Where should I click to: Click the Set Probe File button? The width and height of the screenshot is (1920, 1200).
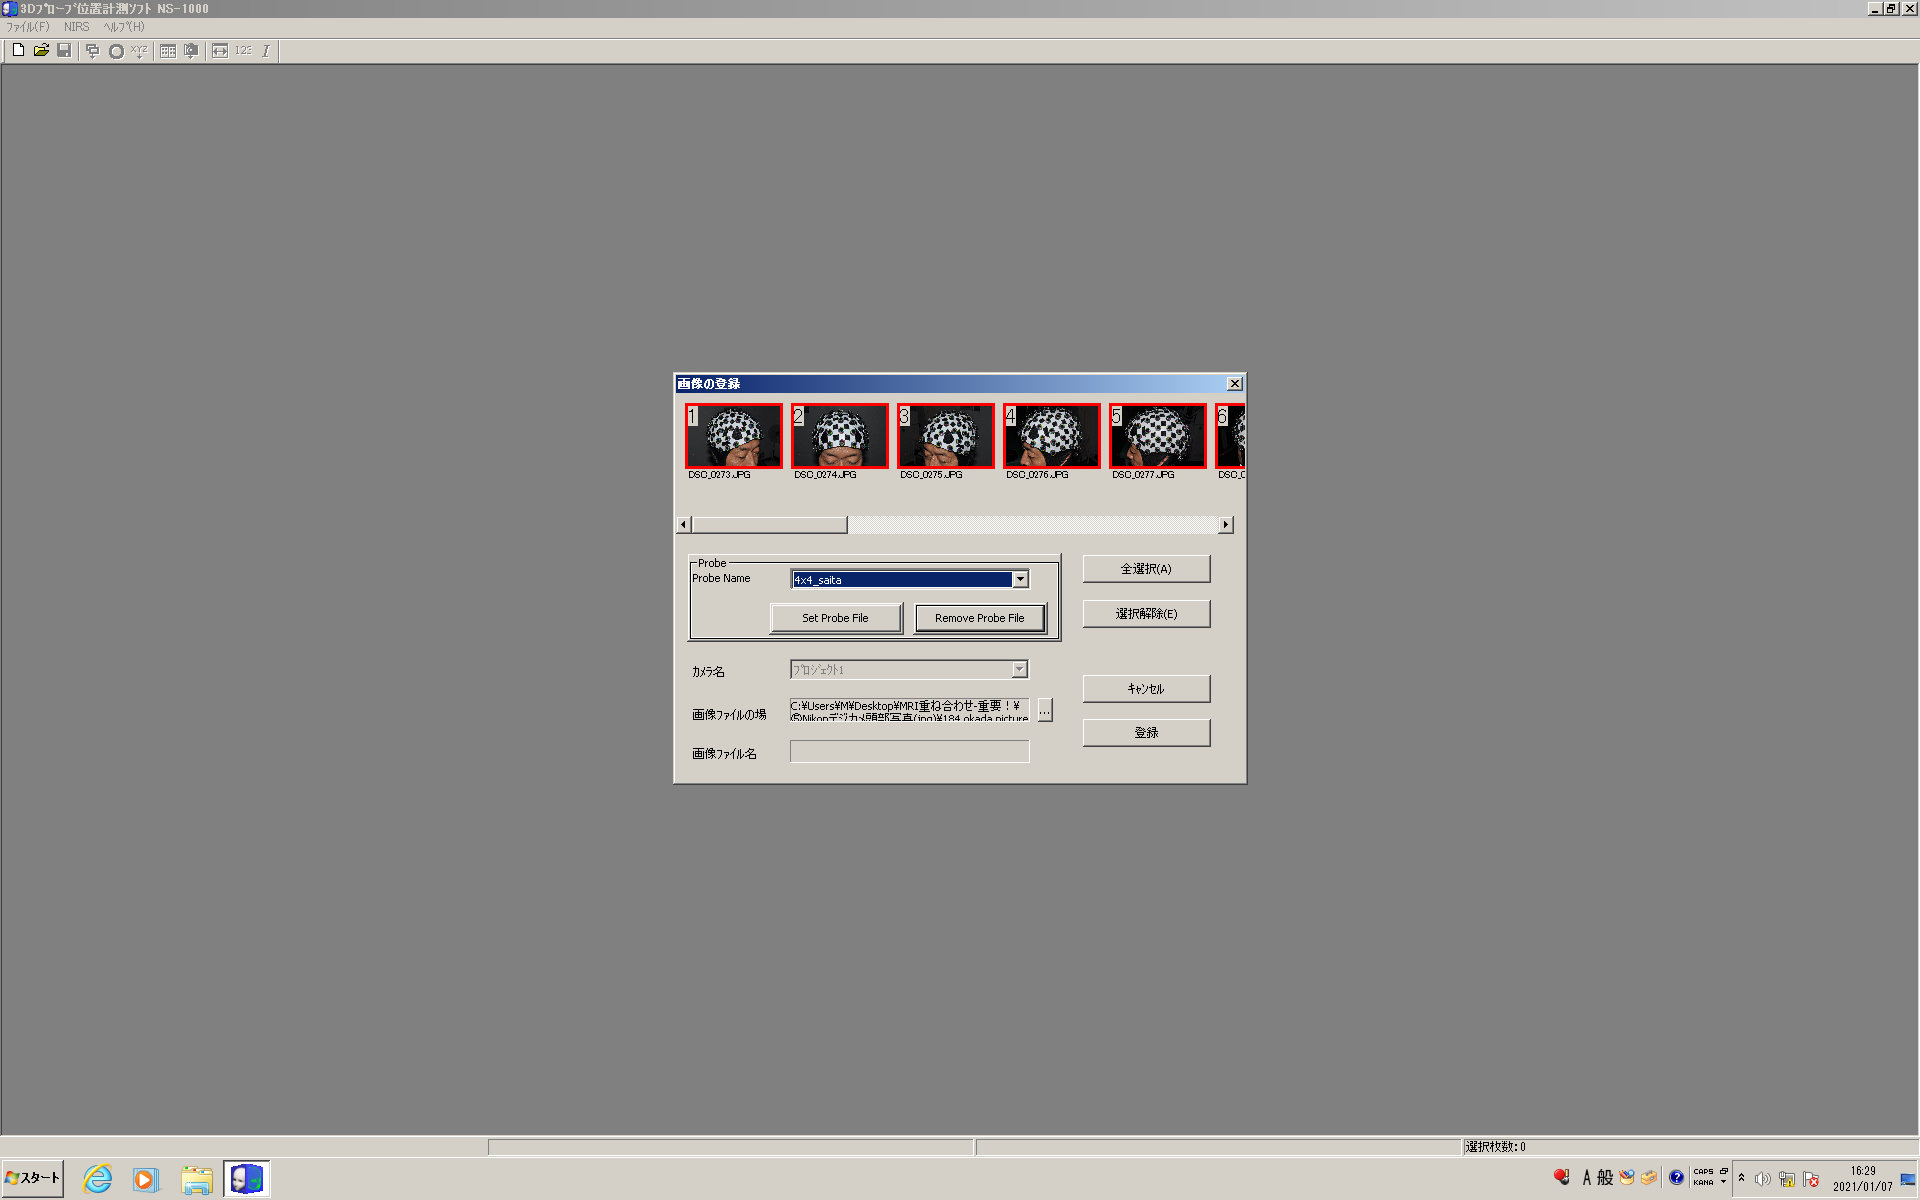click(x=835, y=618)
